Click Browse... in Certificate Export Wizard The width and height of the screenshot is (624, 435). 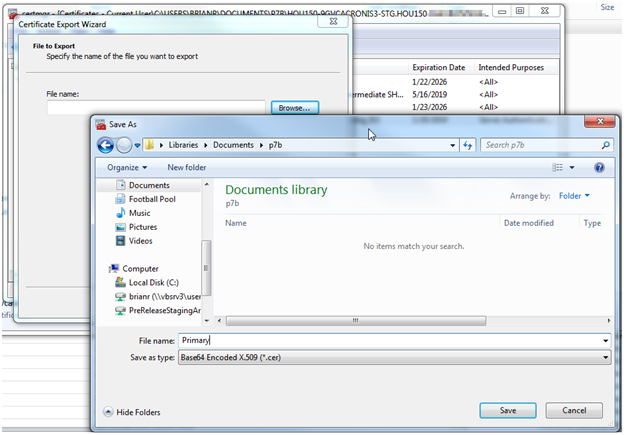click(294, 108)
